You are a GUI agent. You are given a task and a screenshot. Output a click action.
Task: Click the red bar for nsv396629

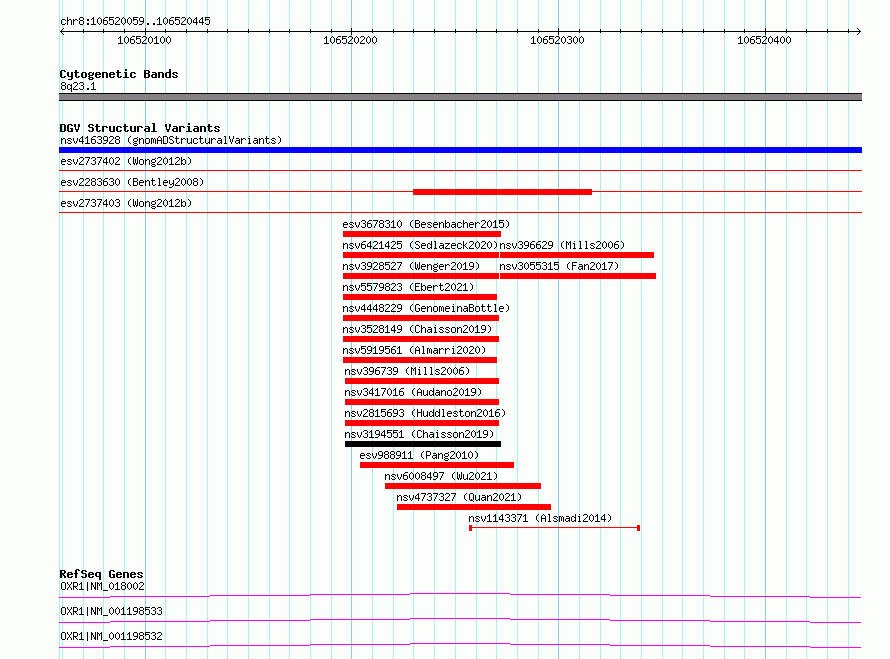pyautogui.click(x=577, y=255)
